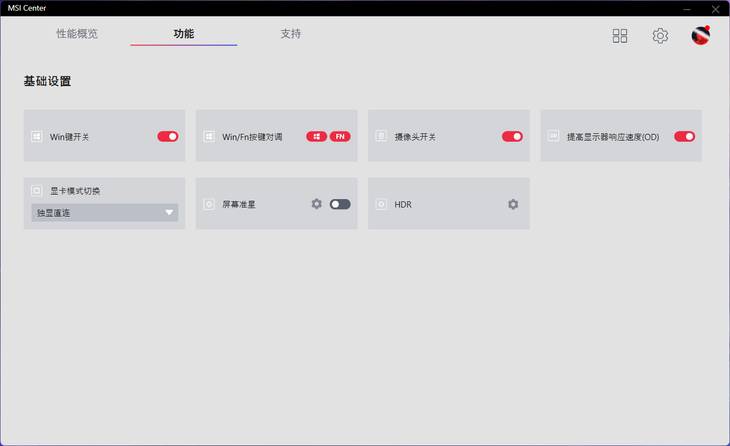The image size is (730, 446).
Task: Click the 摄像头开关 camera icon
Action: point(381,136)
